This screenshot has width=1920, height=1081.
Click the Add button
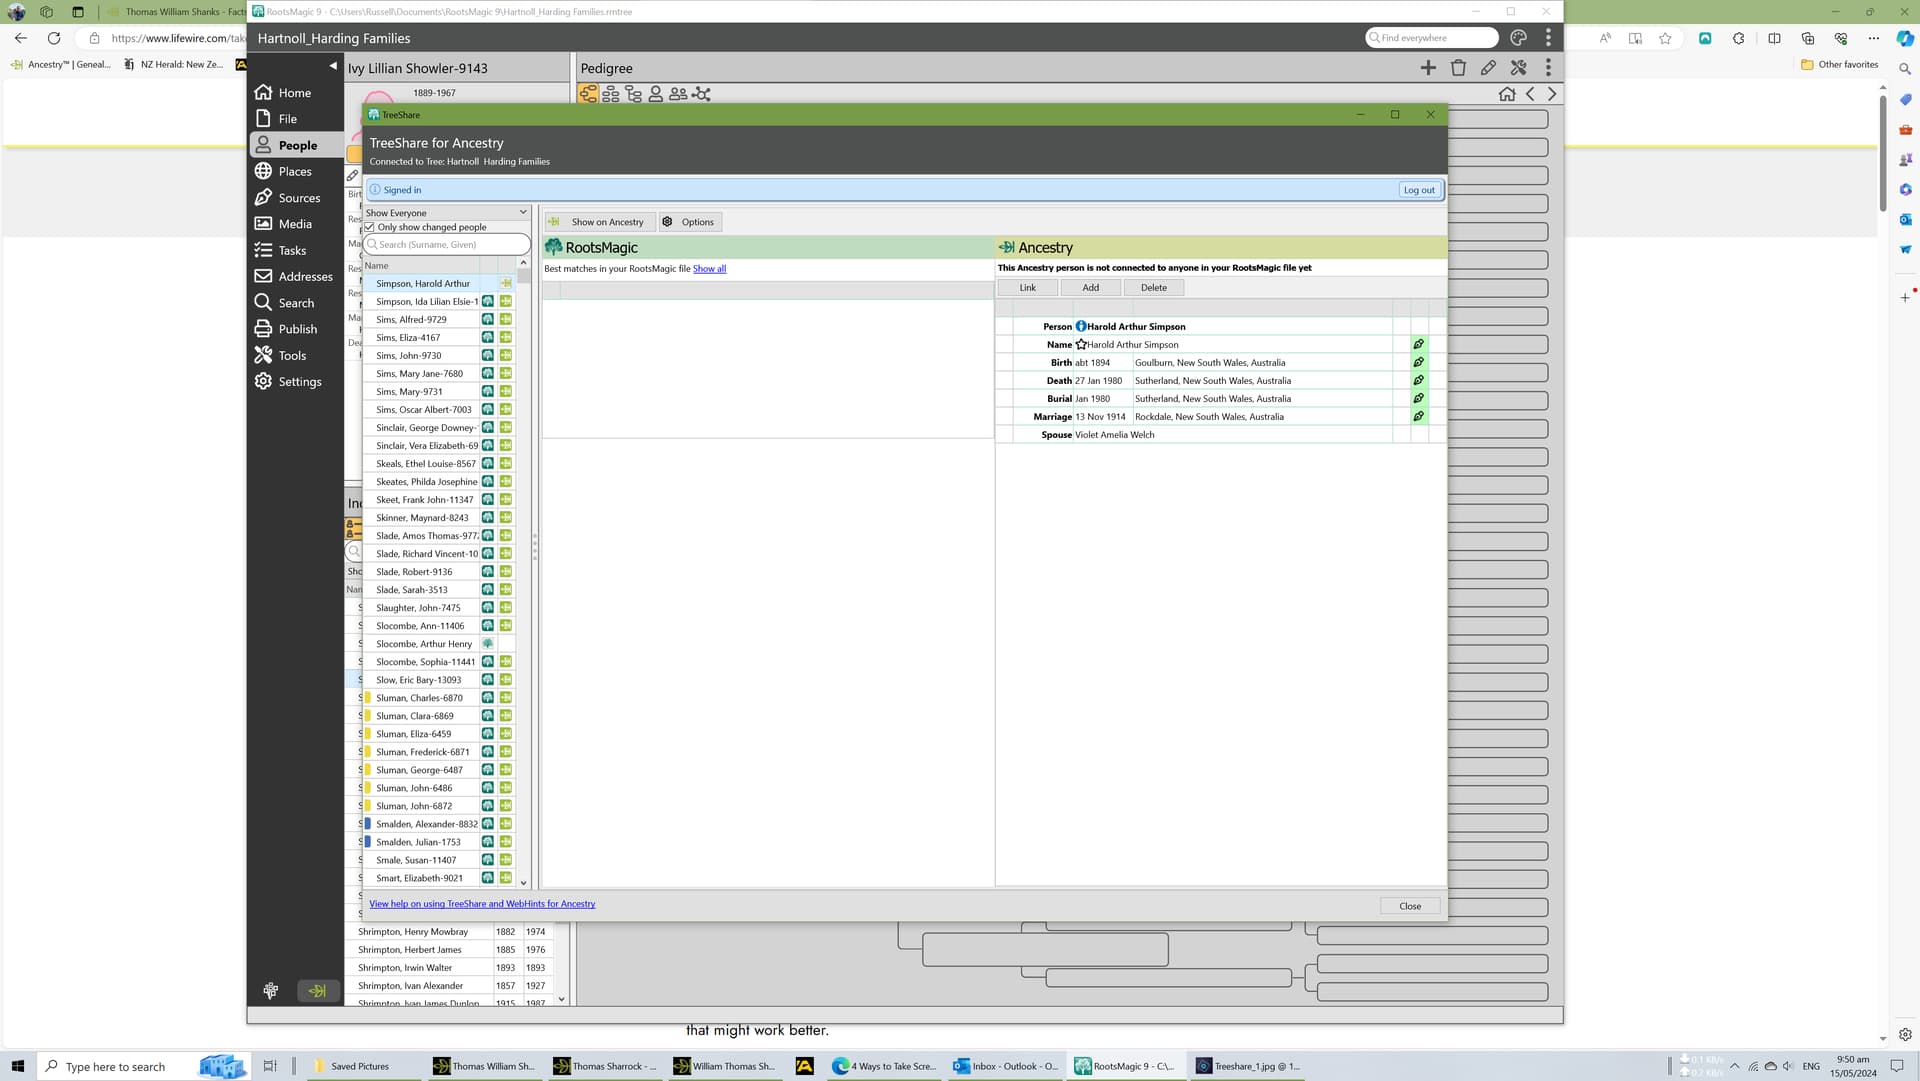[1090, 288]
